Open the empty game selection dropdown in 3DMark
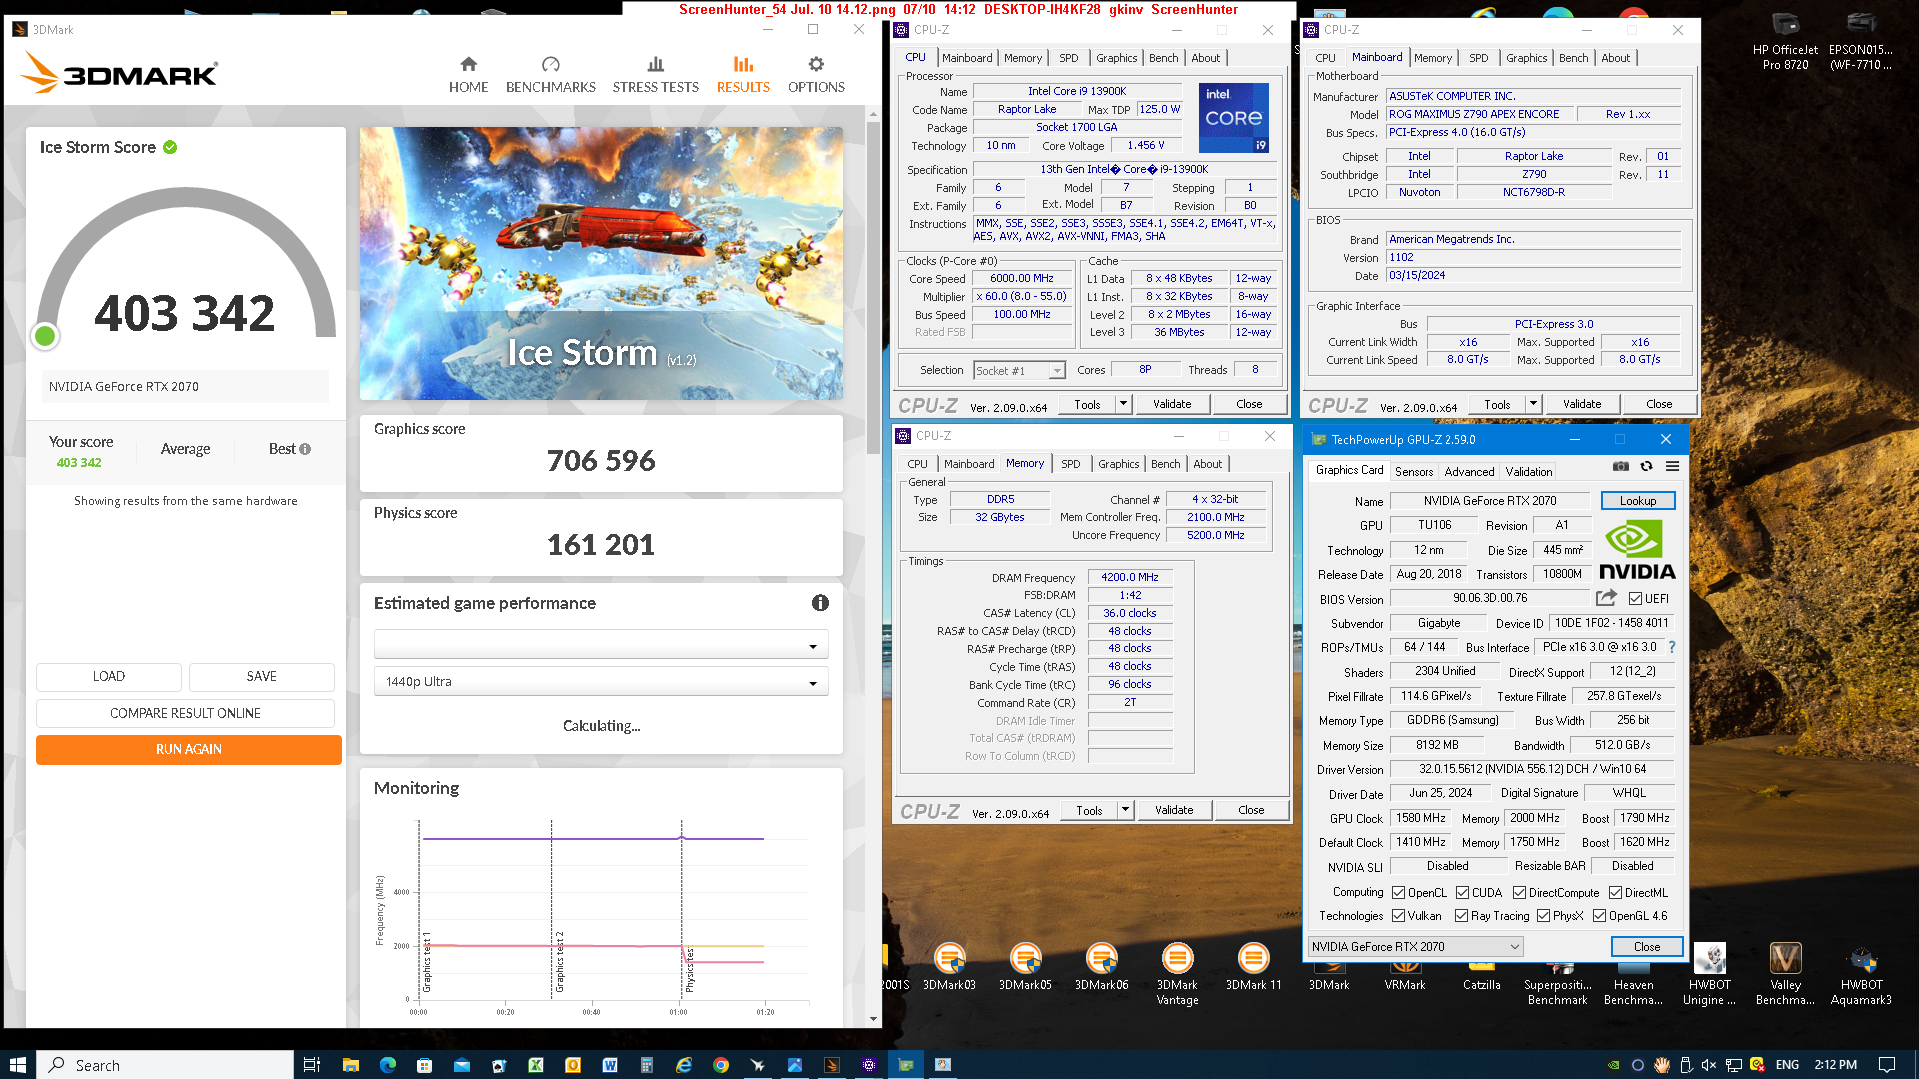This screenshot has width=1919, height=1079. tap(601, 645)
